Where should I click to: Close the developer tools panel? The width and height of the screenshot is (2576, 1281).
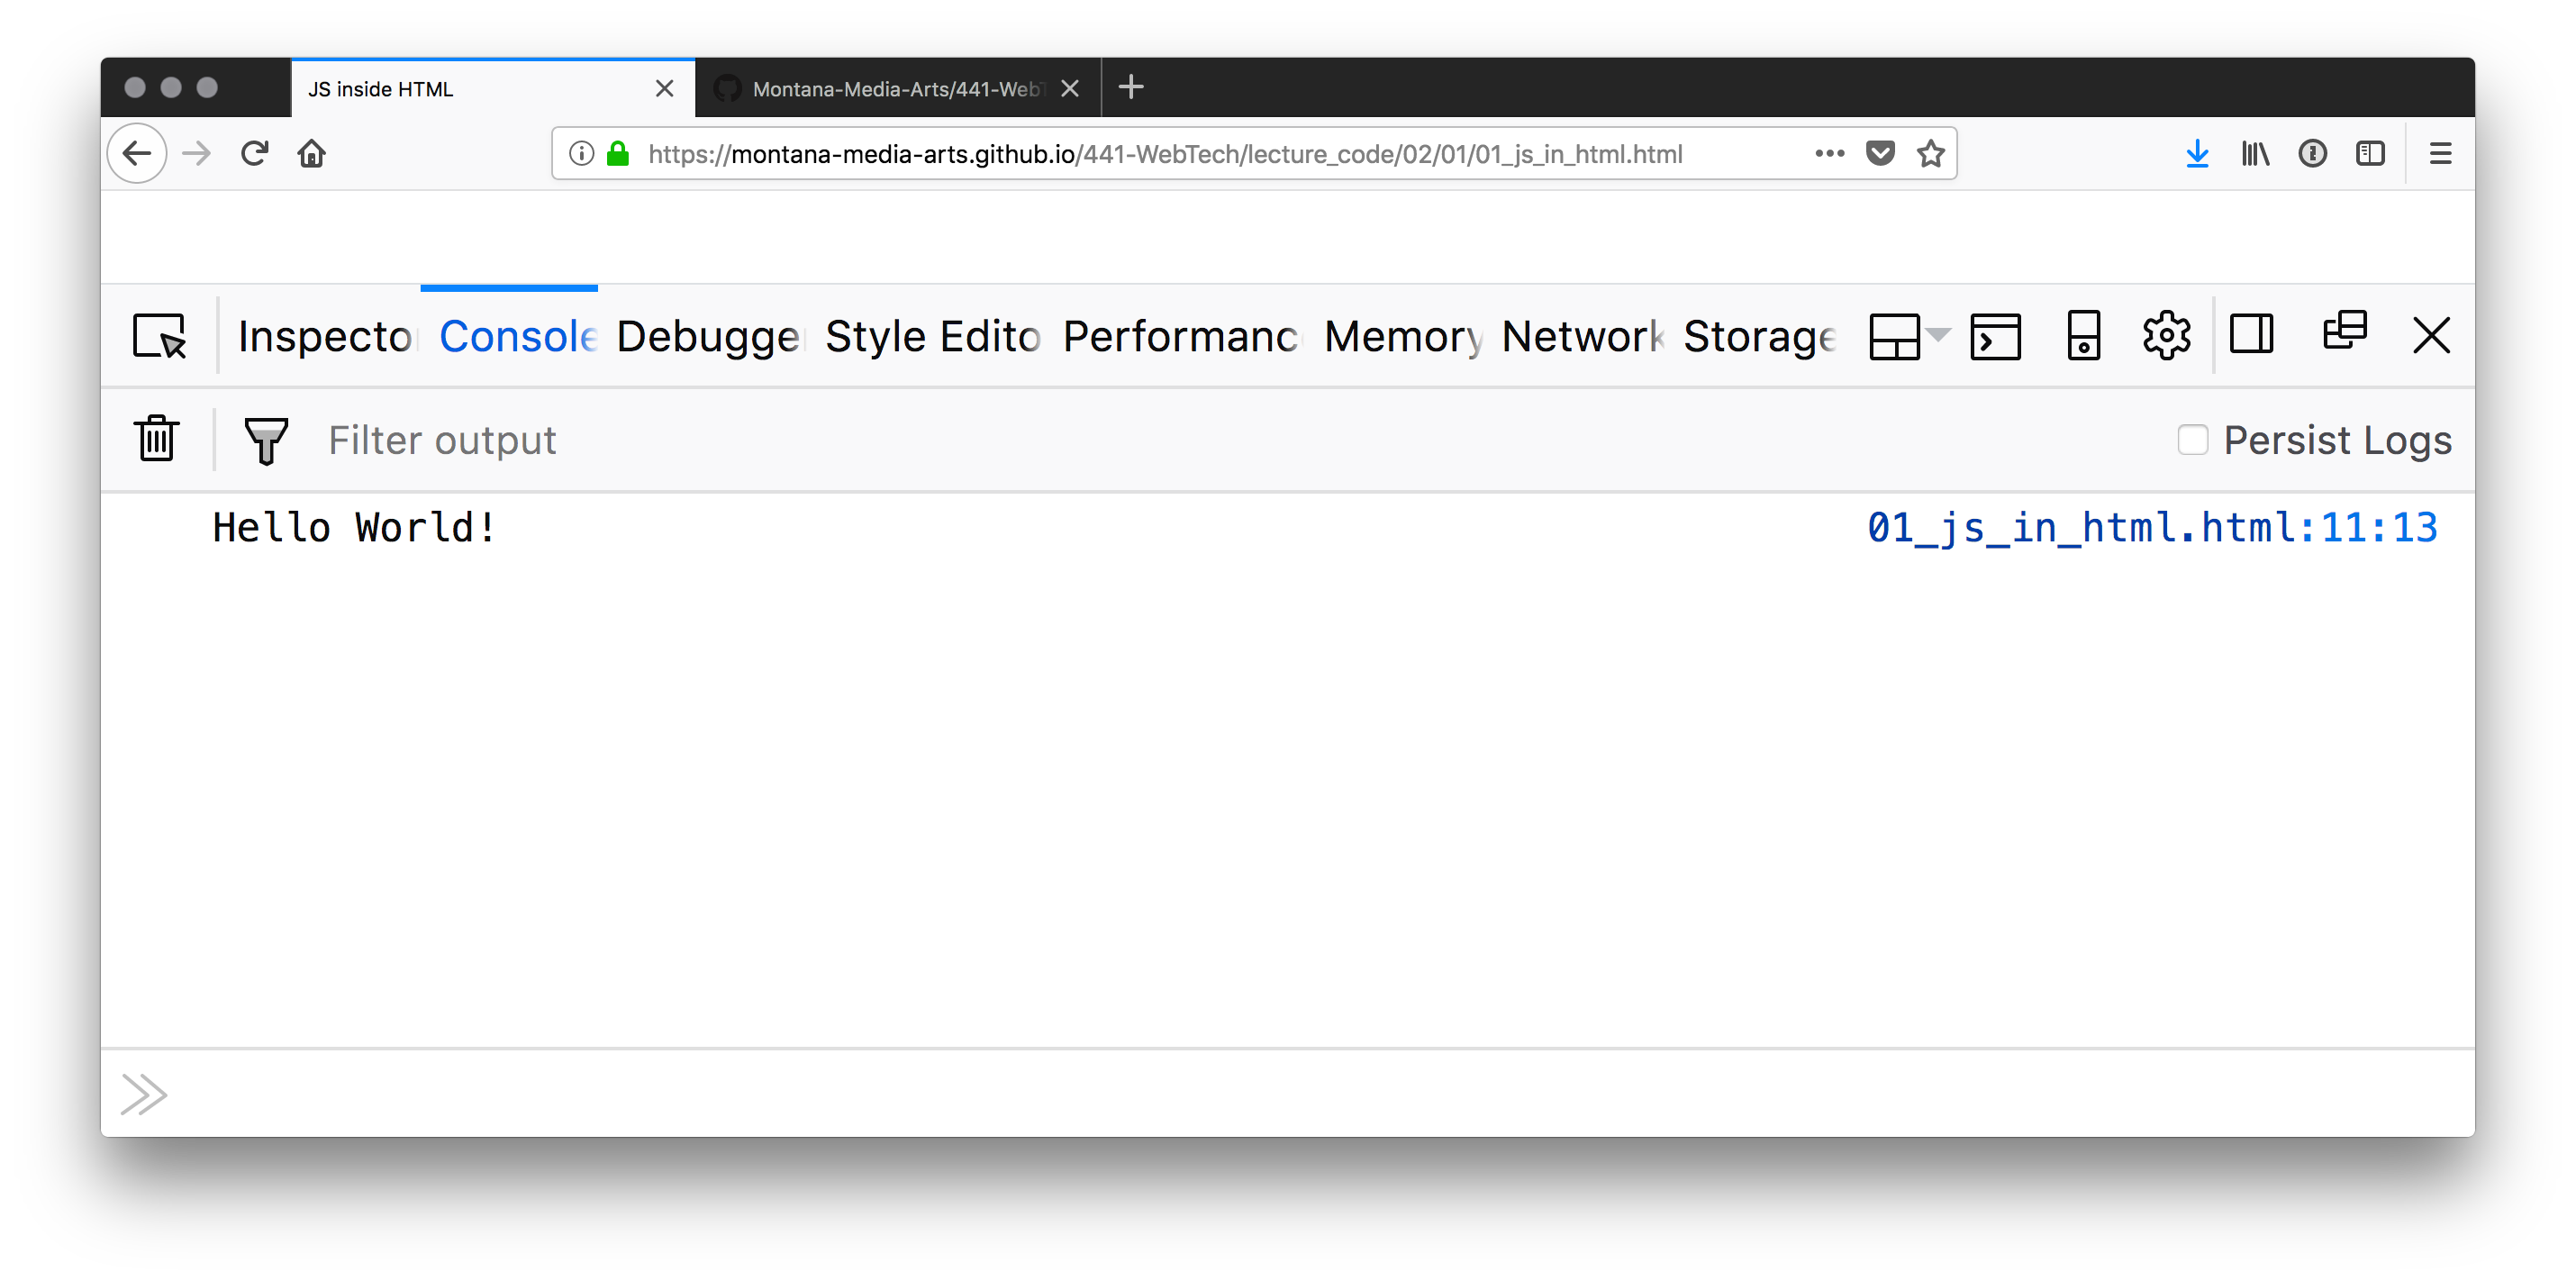click(x=2430, y=335)
